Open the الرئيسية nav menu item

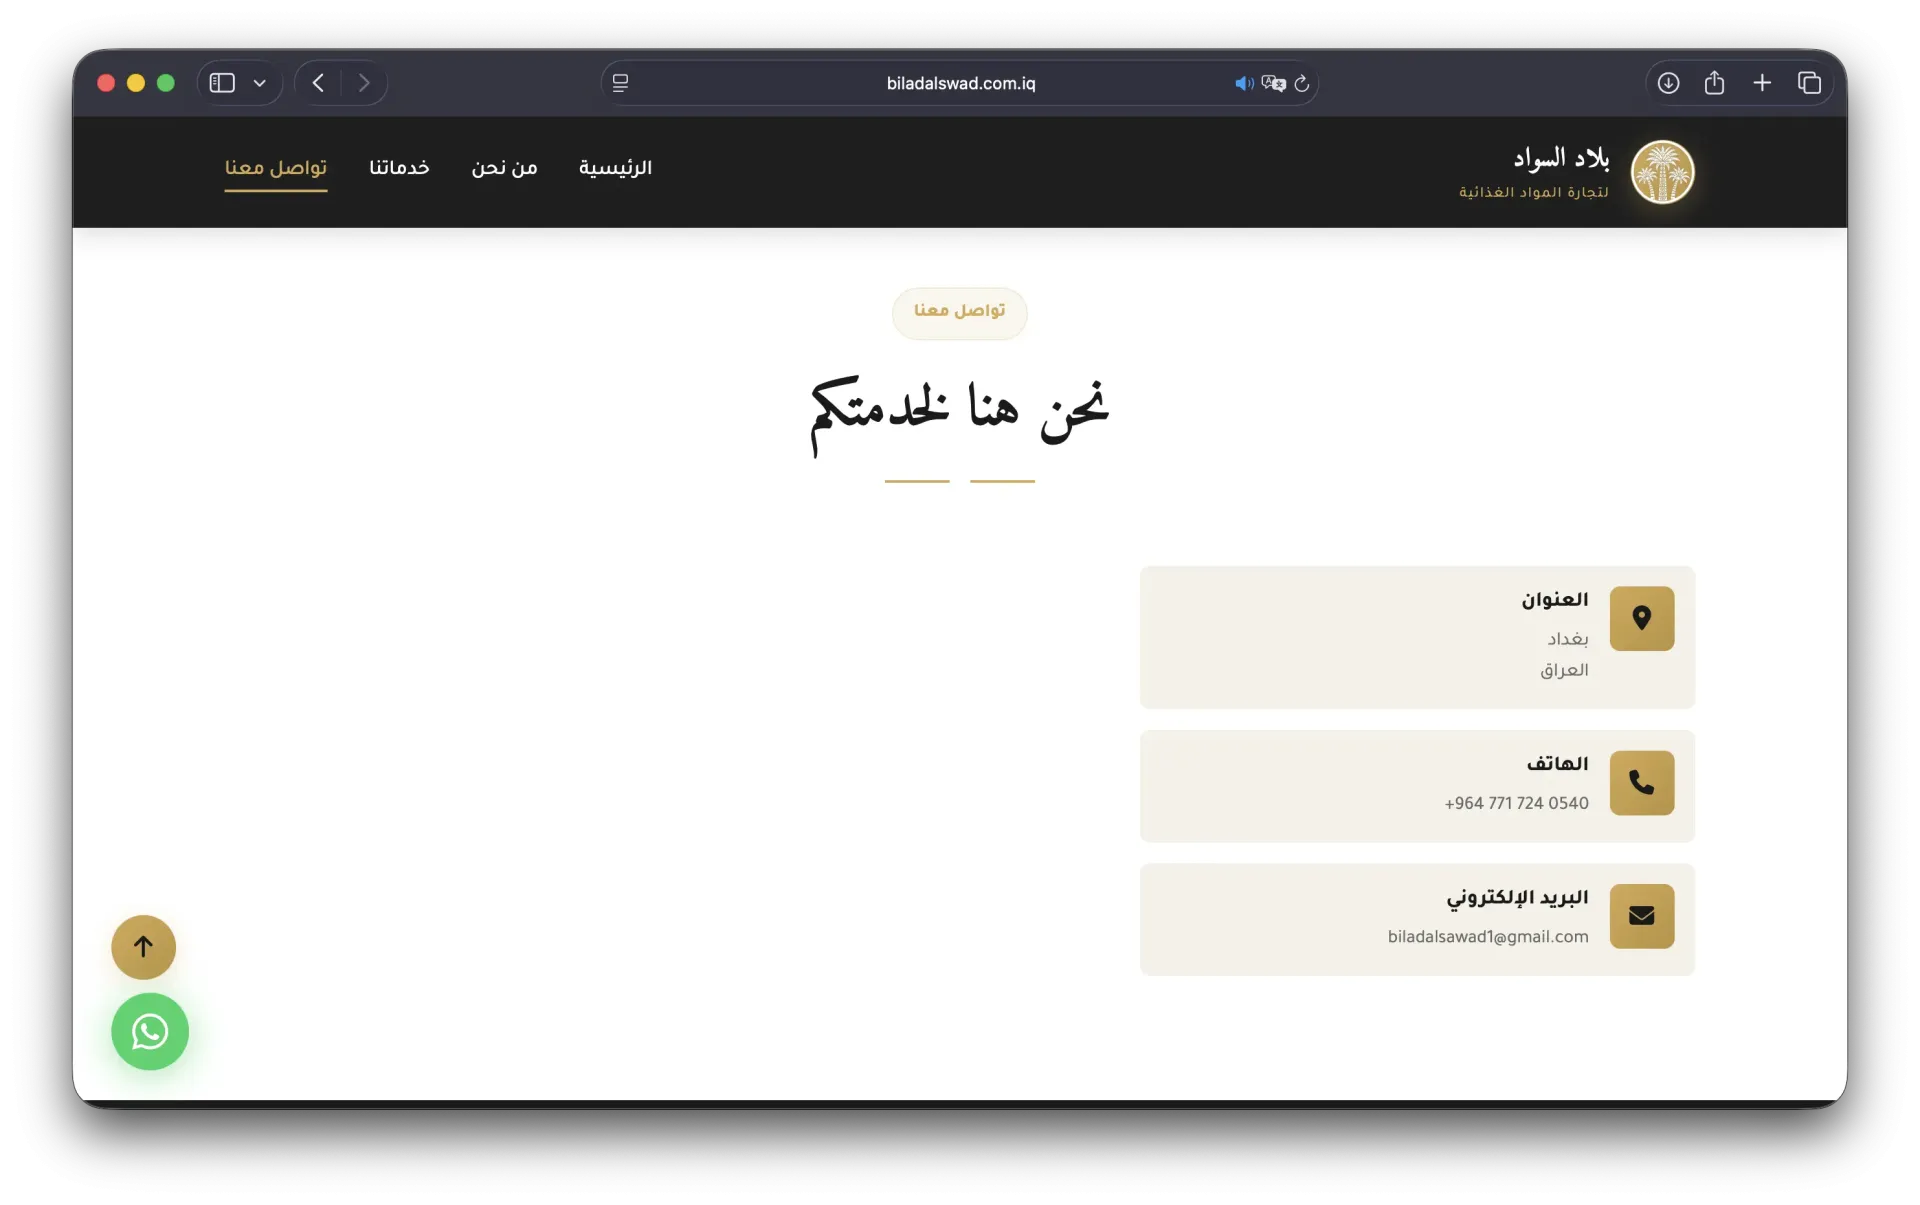pos(615,168)
